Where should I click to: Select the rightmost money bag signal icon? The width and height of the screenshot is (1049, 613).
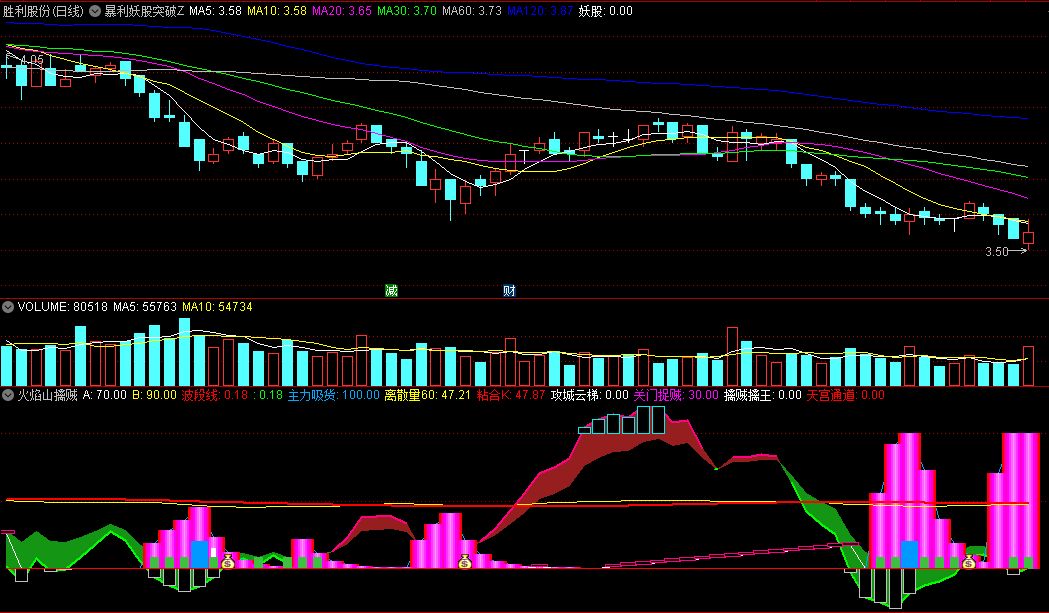969,561
